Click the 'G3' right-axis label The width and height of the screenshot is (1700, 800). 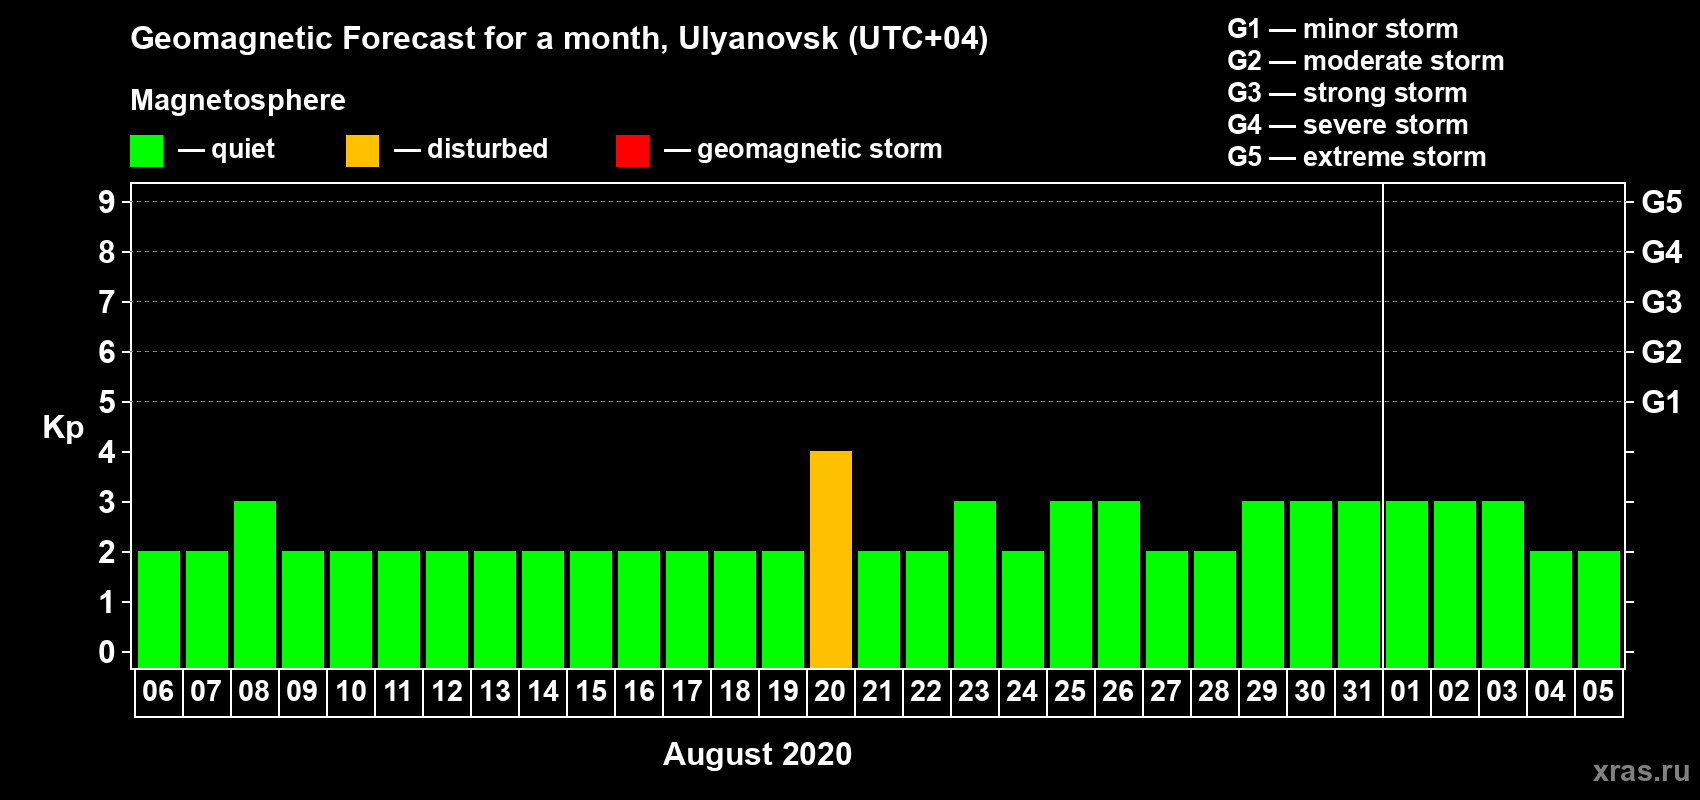coord(1661,302)
